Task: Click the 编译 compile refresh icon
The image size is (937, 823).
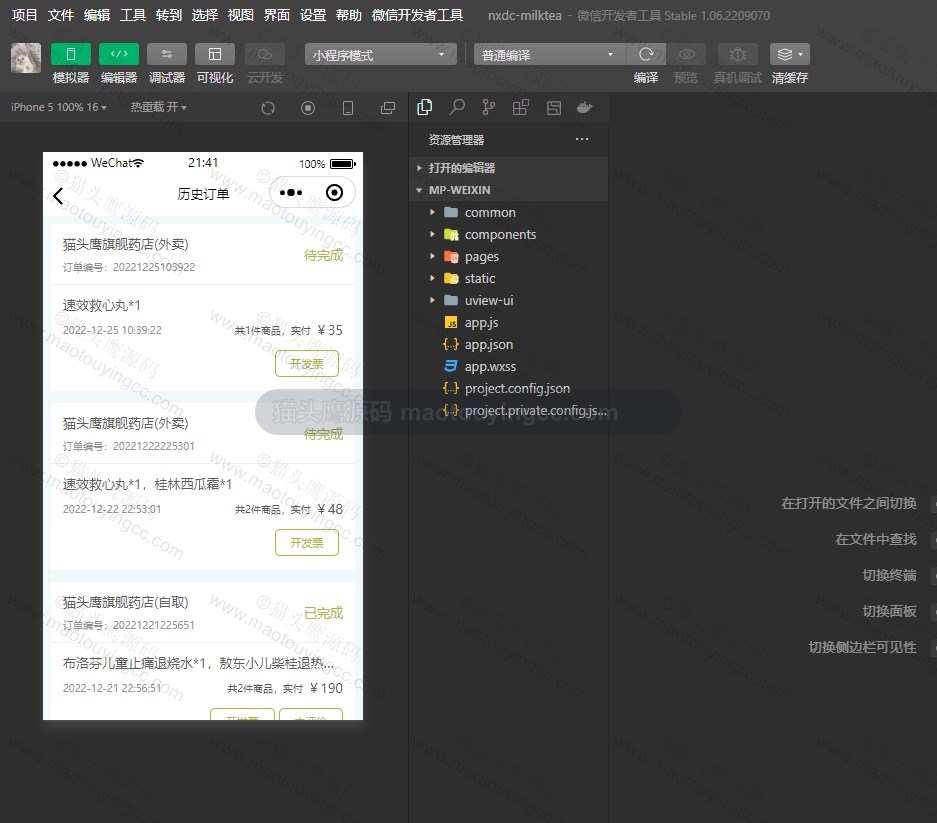Action: (646, 54)
